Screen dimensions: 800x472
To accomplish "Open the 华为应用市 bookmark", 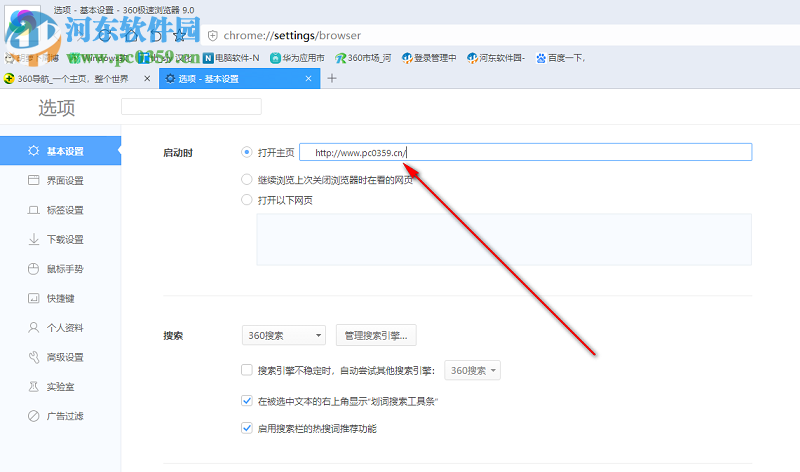I will [x=297, y=58].
